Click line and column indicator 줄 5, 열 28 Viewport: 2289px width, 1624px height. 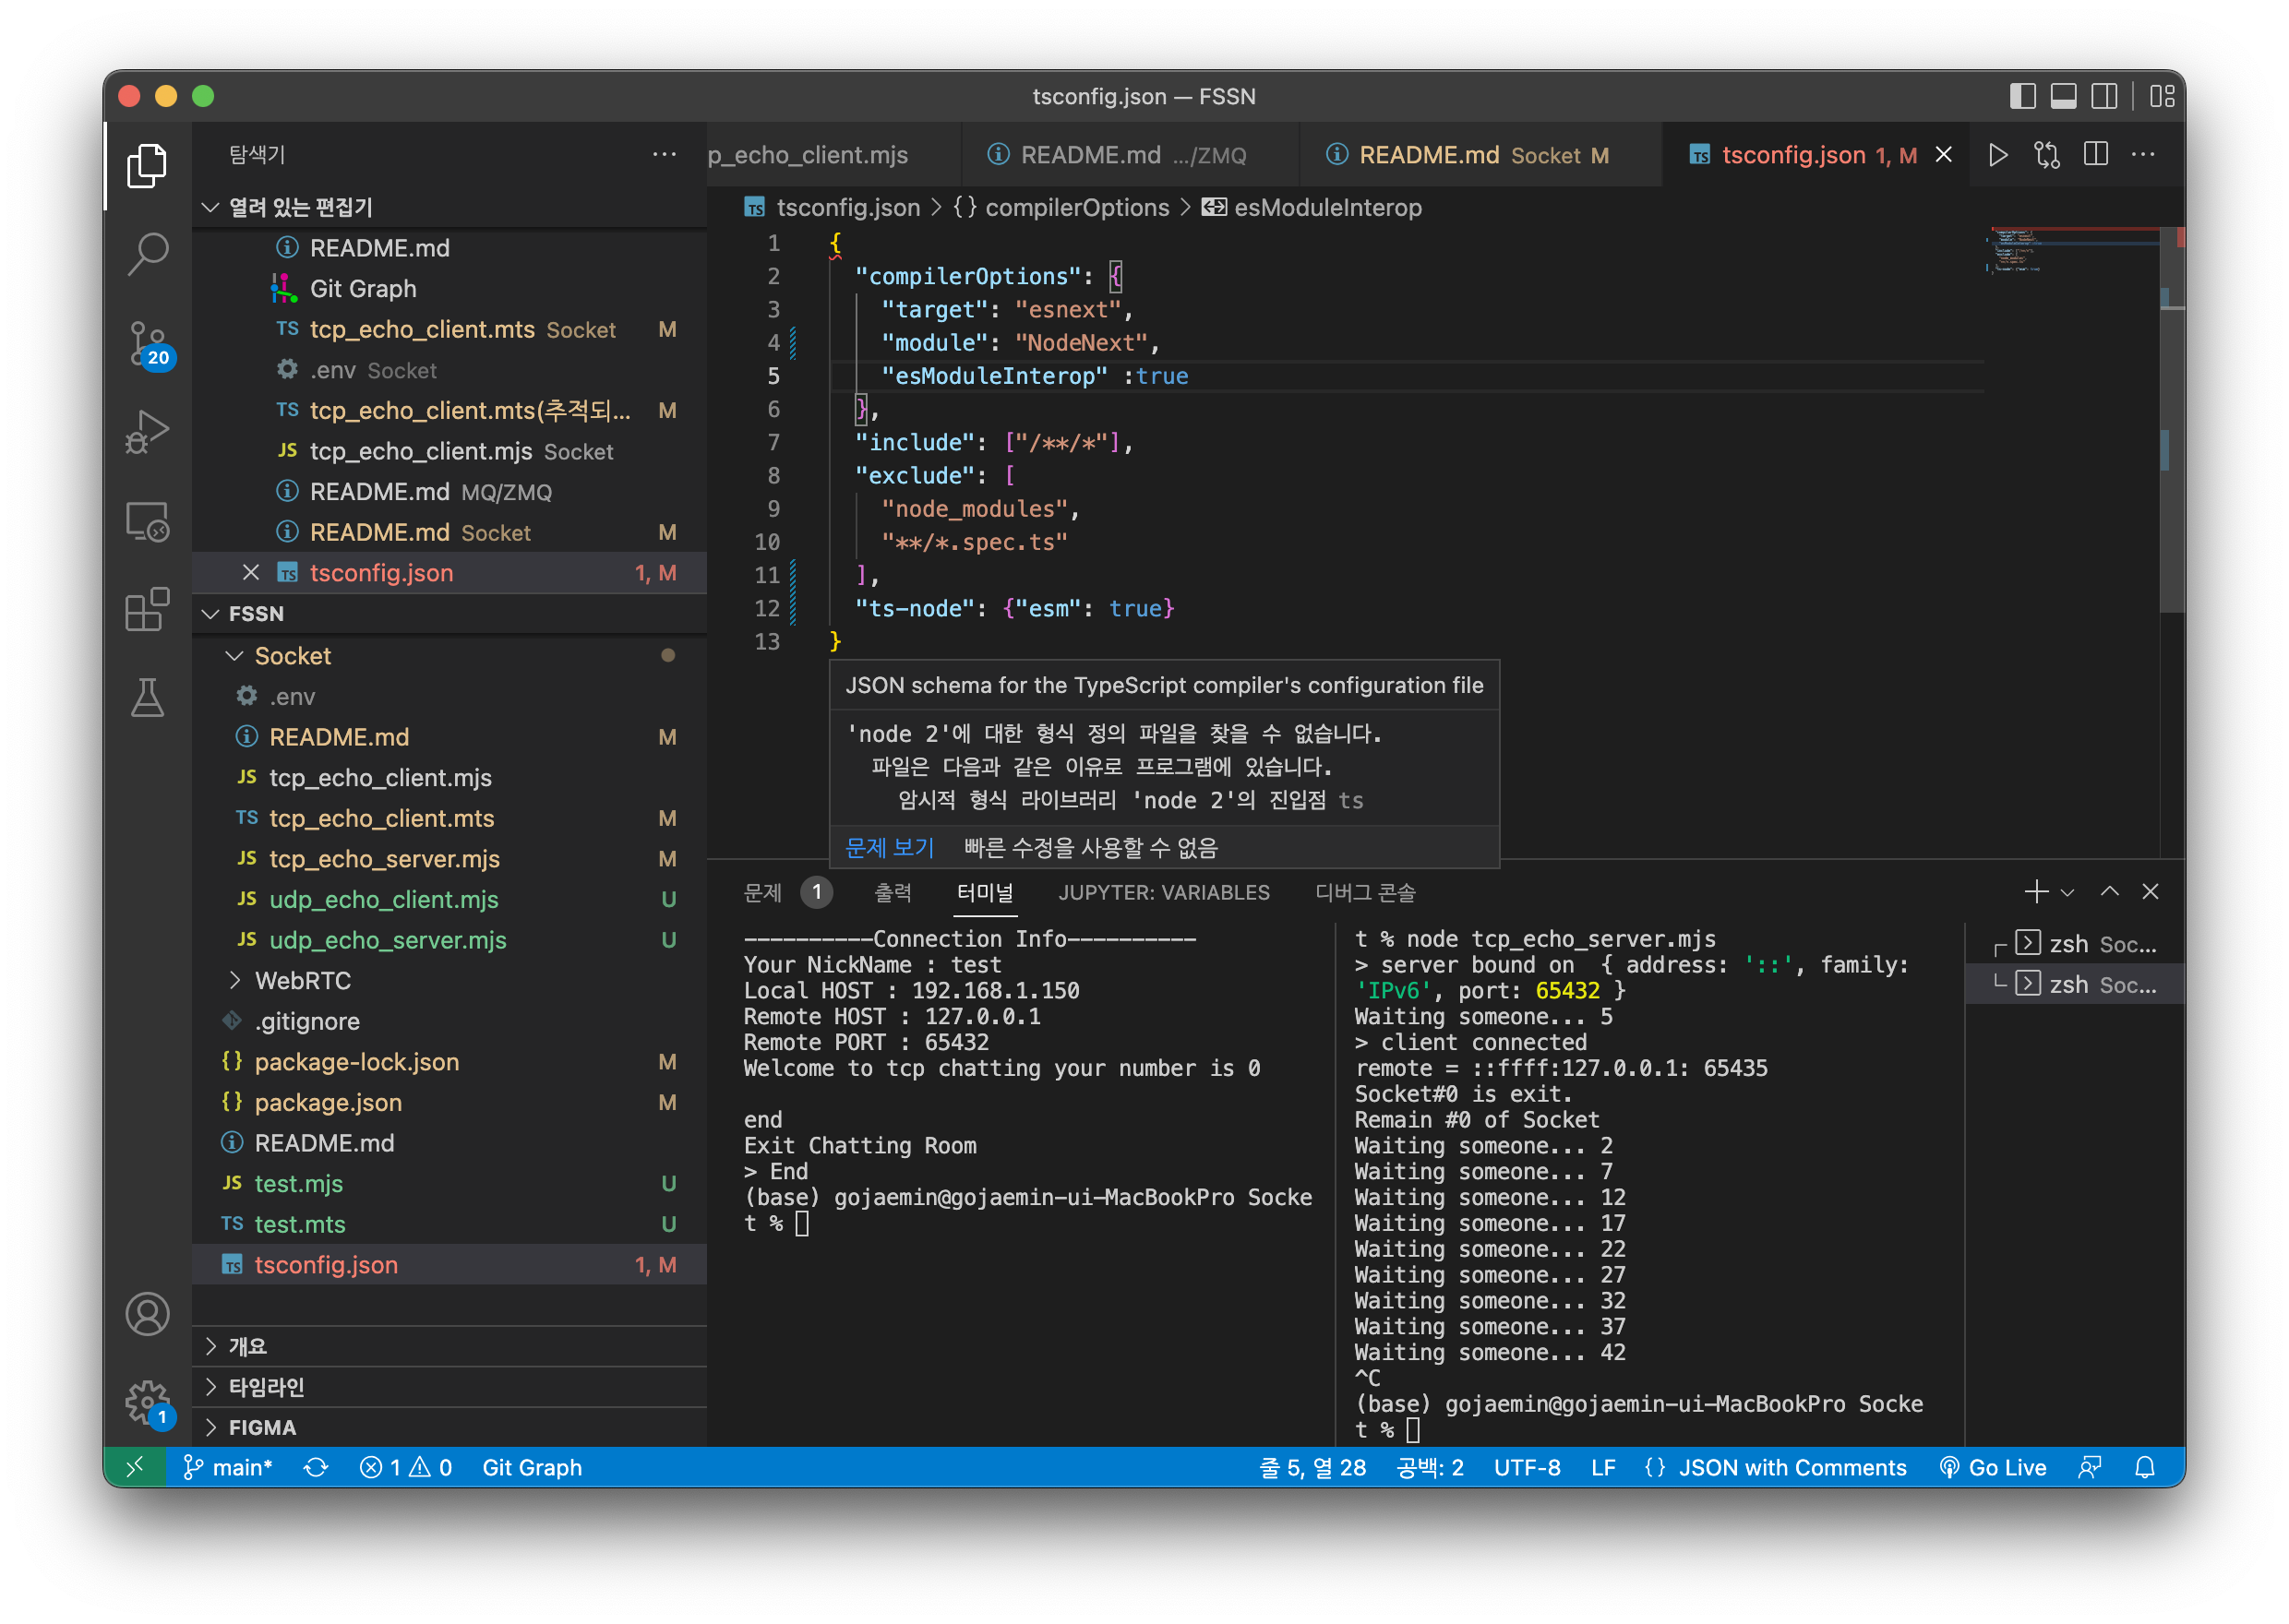point(1312,1467)
